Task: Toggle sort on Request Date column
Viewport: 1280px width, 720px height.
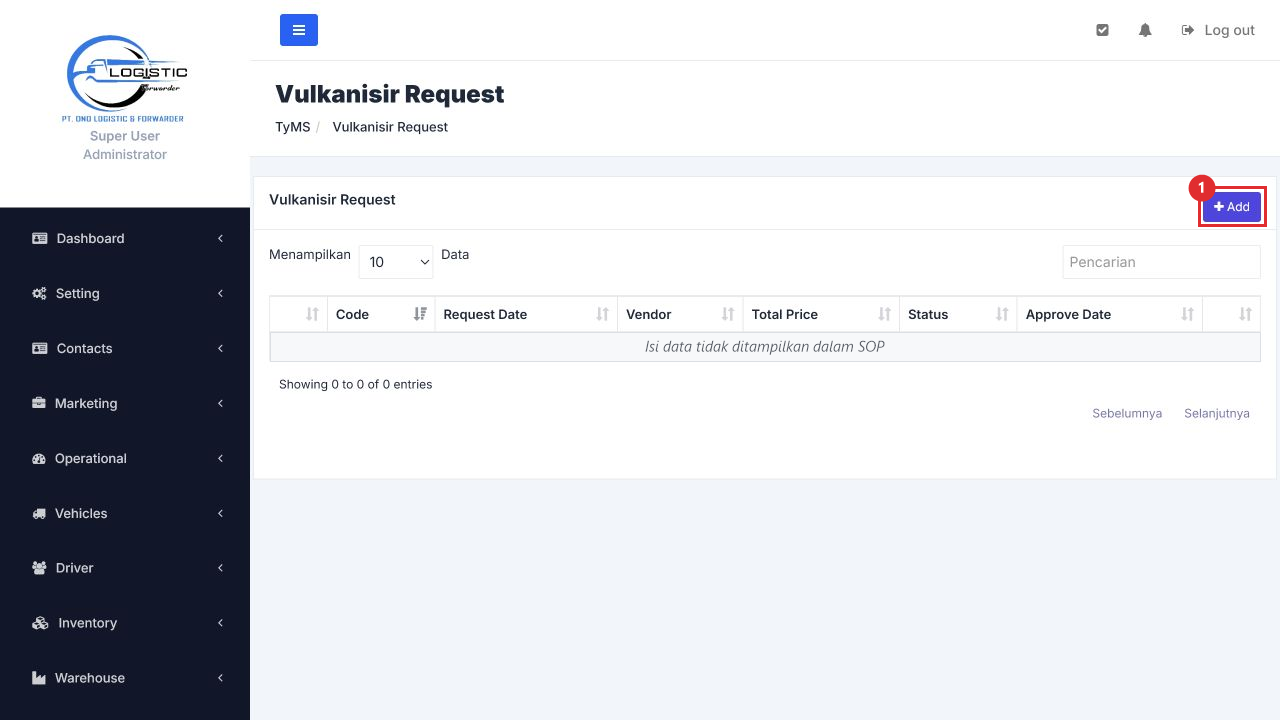Action: coord(526,314)
